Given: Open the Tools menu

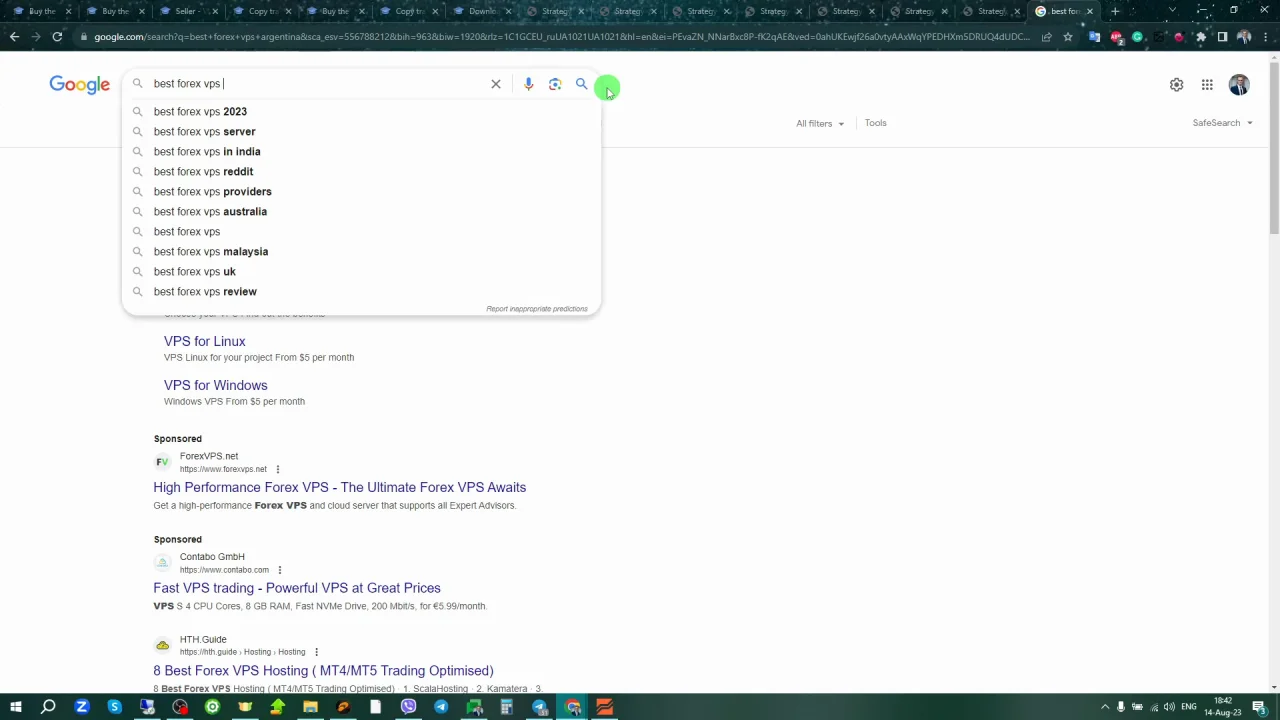Looking at the screenshot, I should pyautogui.click(x=875, y=123).
